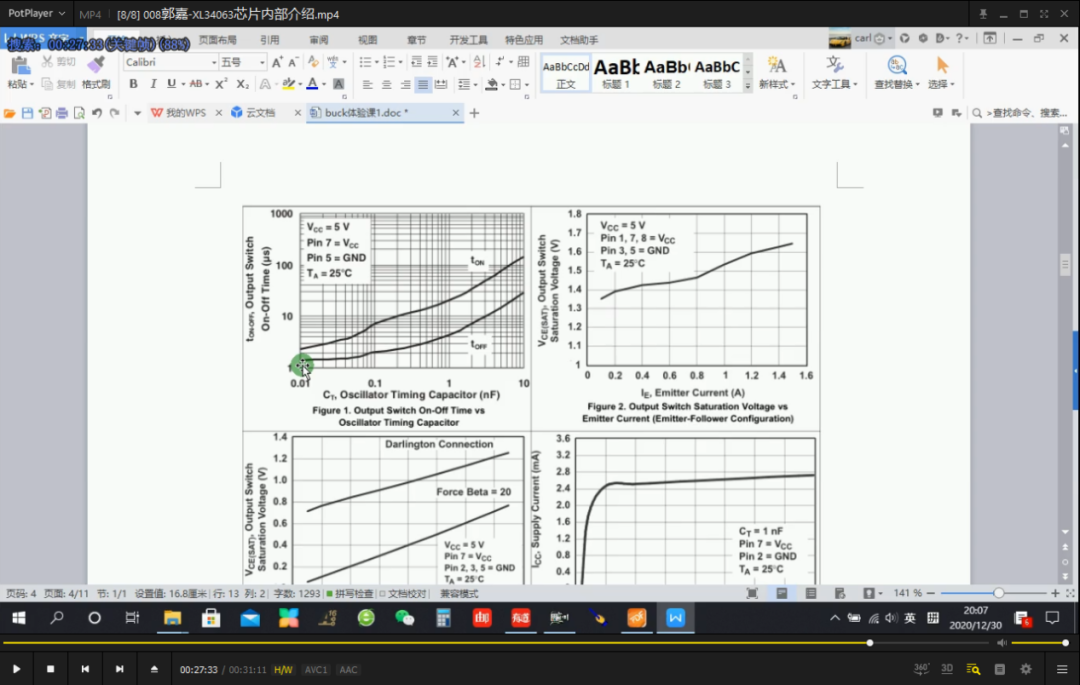Screen dimensions: 1080x685
Task: Toggle superscript X² formatting
Action: pyautogui.click(x=220, y=84)
